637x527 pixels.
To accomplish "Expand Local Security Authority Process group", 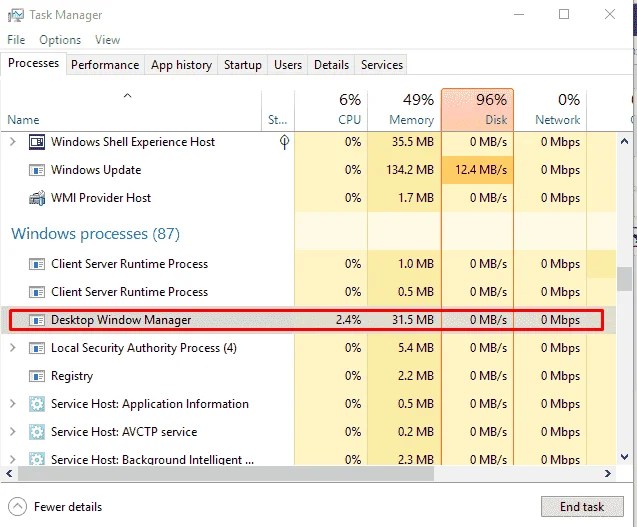I will click(x=13, y=348).
